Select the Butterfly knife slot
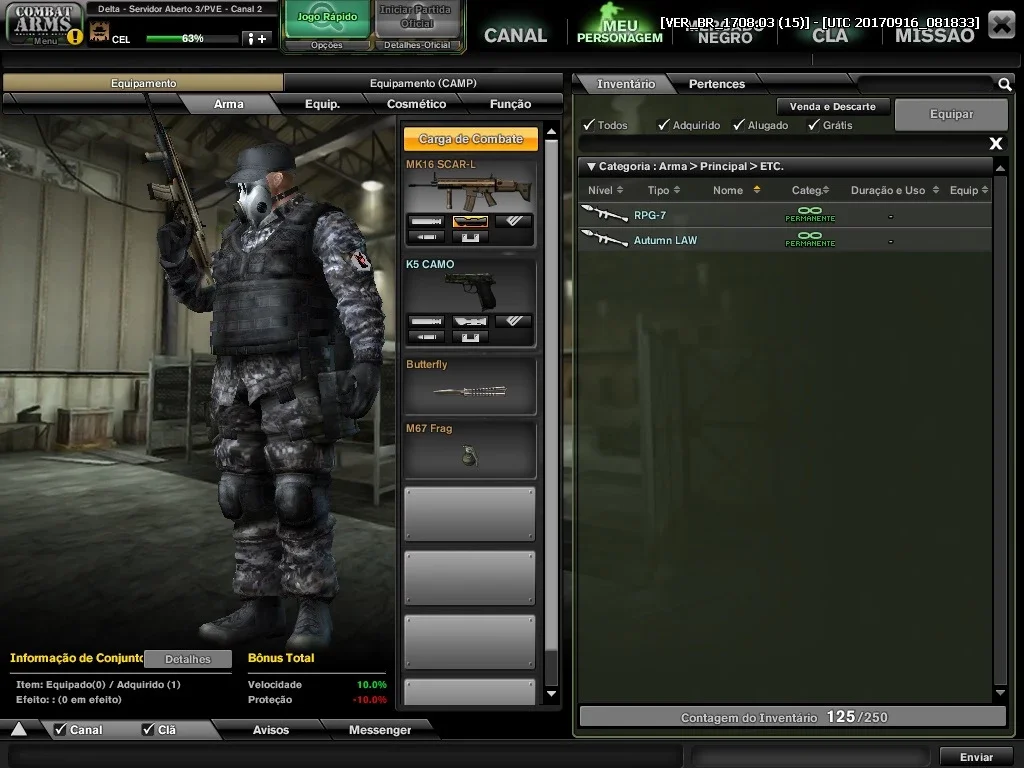 (470, 386)
